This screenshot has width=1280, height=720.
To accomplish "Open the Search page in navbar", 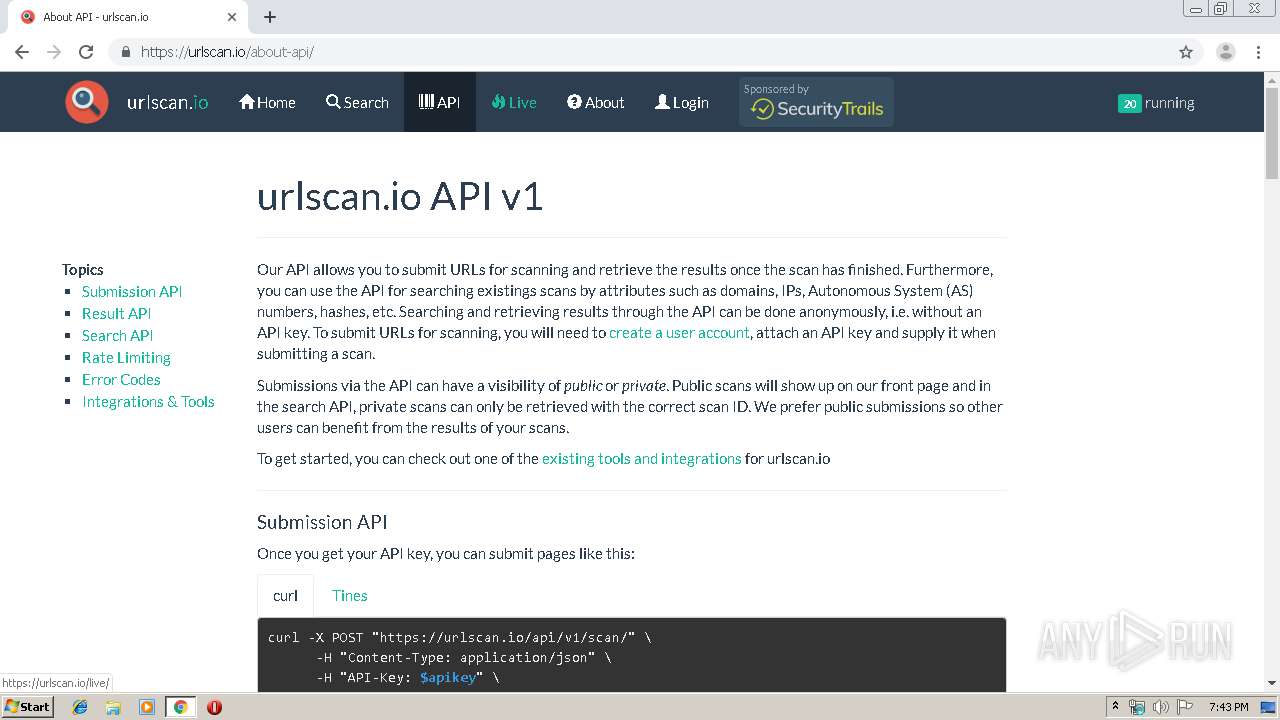I will [x=357, y=102].
